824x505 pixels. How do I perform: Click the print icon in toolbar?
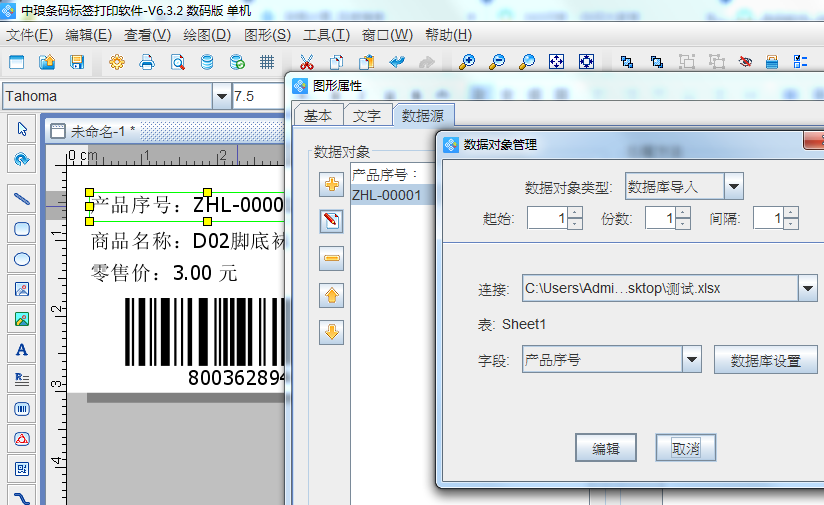pyautogui.click(x=147, y=62)
